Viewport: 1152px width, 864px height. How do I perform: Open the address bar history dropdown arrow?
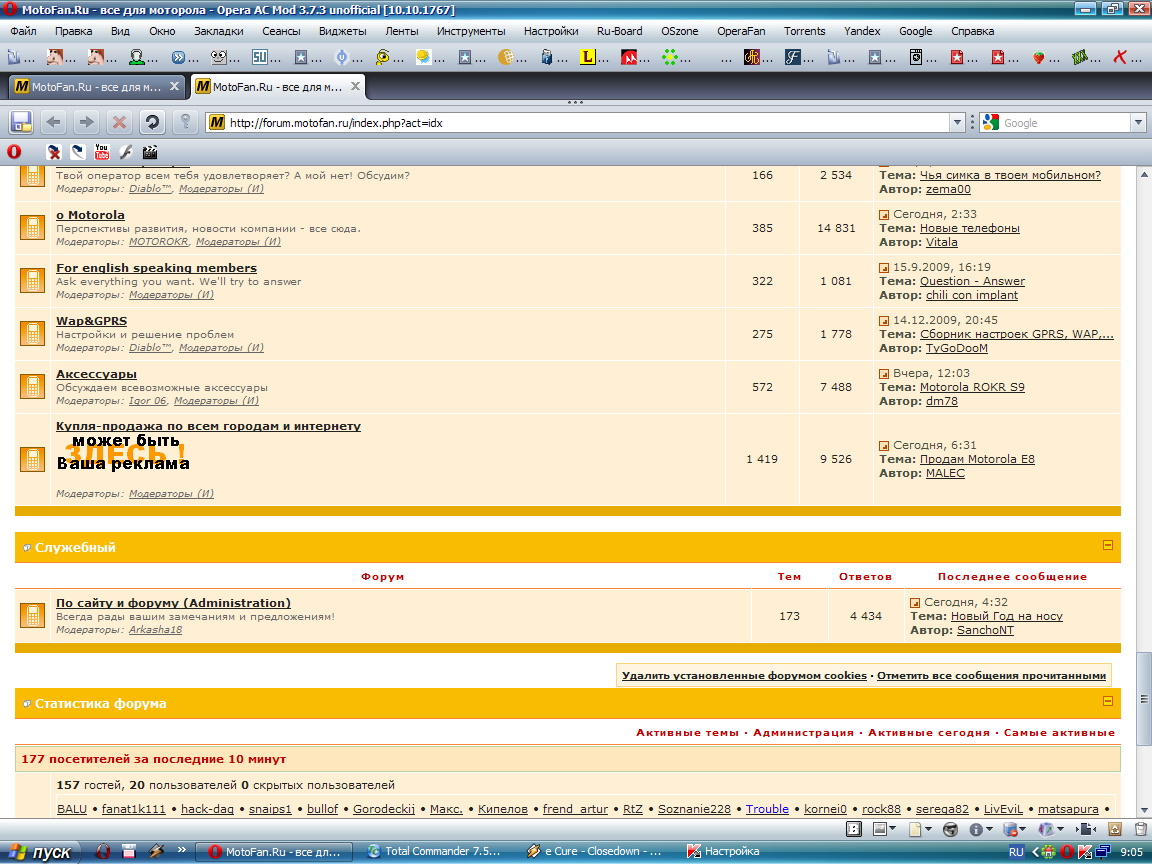coord(957,123)
